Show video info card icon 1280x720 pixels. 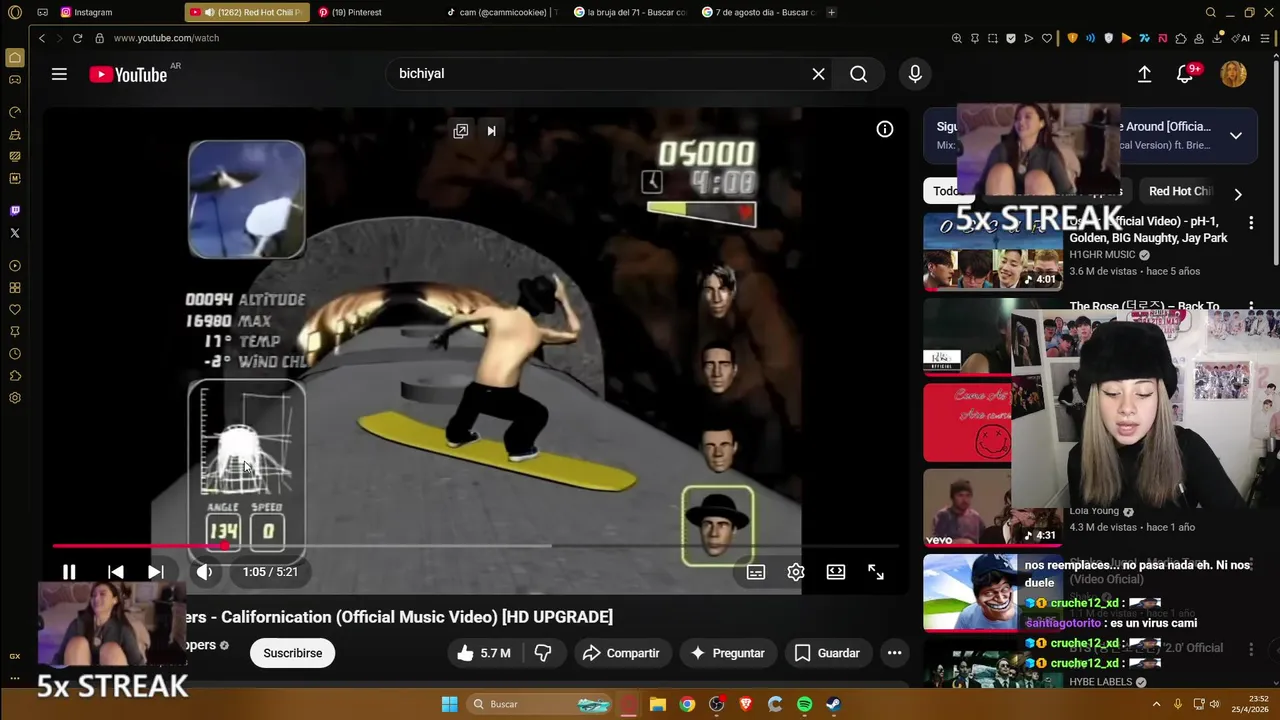pos(885,129)
